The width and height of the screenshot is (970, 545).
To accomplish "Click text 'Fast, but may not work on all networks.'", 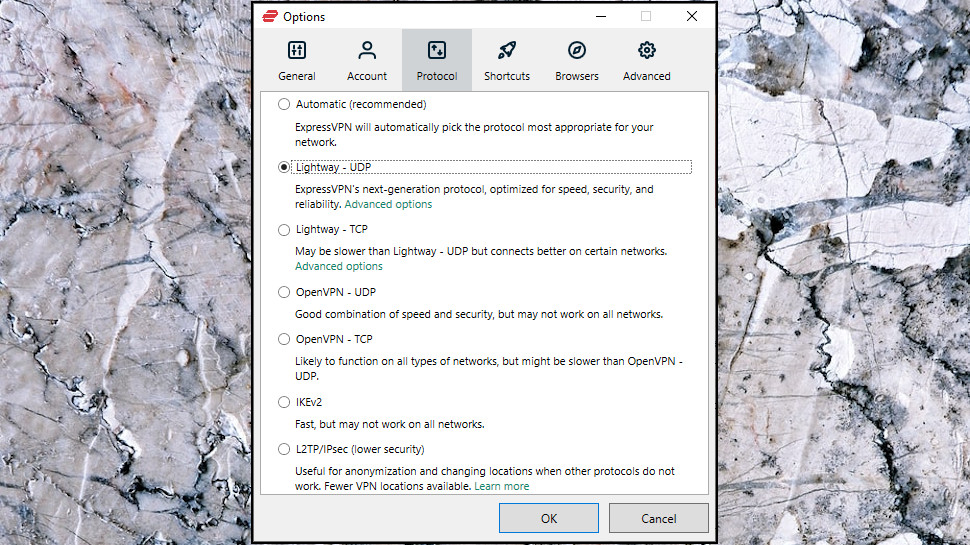I will [x=390, y=424].
